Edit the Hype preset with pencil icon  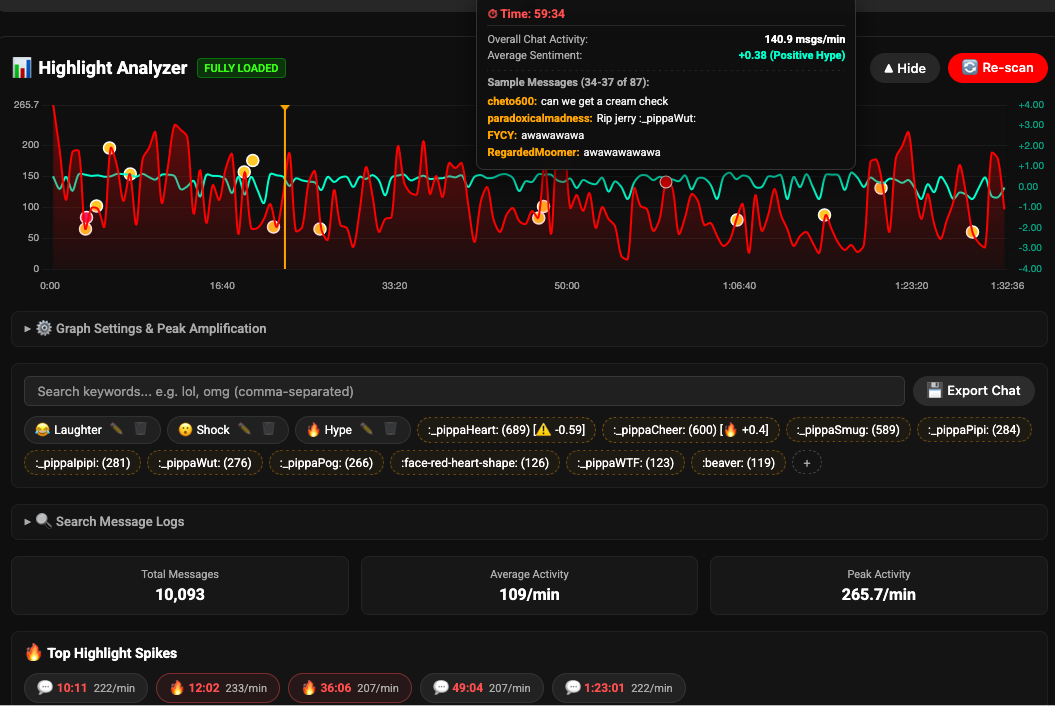point(367,429)
